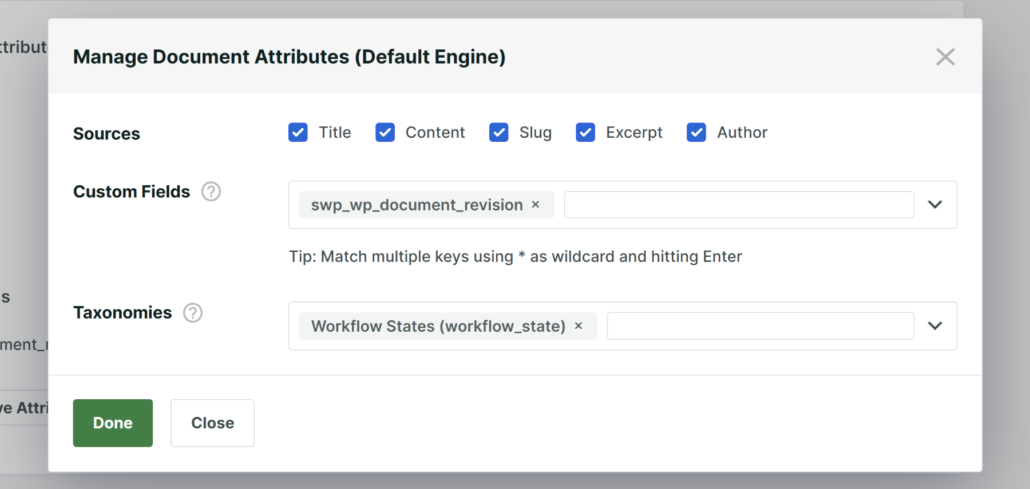Click the Sources label
The height and width of the screenshot is (489, 1030).
(106, 133)
